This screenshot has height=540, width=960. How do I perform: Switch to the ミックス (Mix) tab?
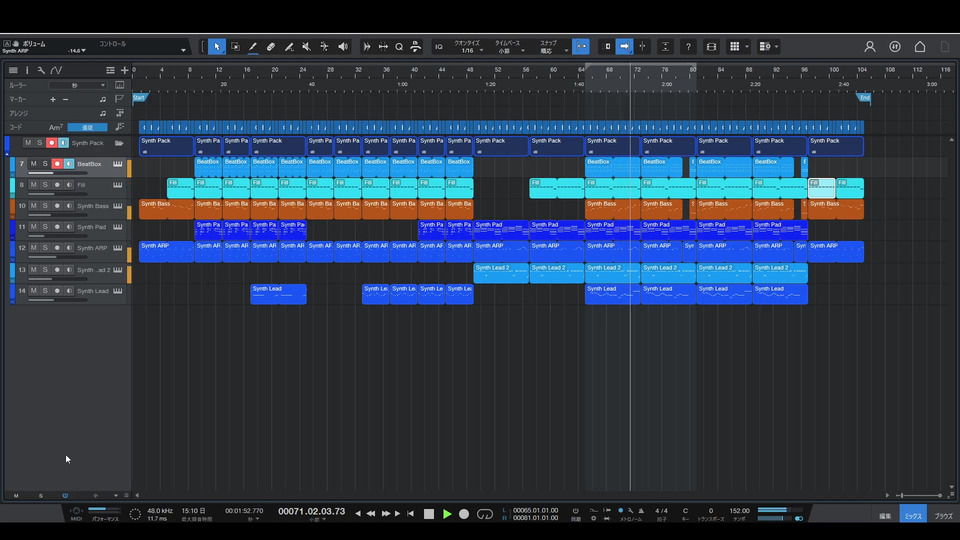(912, 515)
